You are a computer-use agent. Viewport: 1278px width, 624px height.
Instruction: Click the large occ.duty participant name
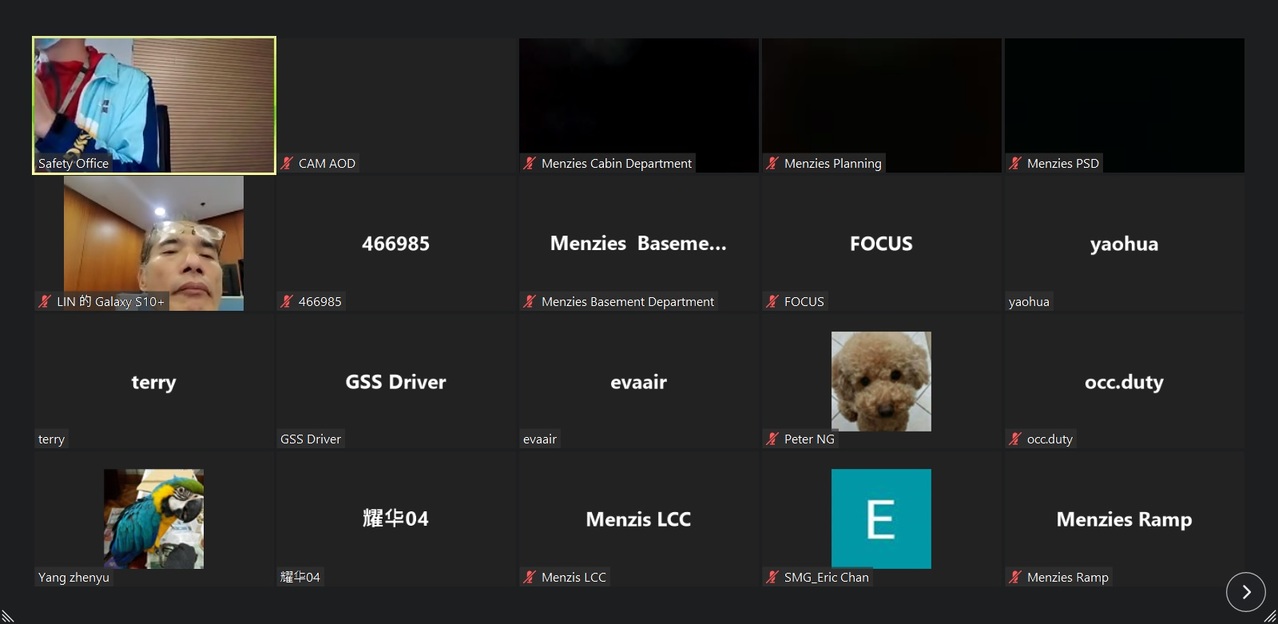tap(1124, 382)
